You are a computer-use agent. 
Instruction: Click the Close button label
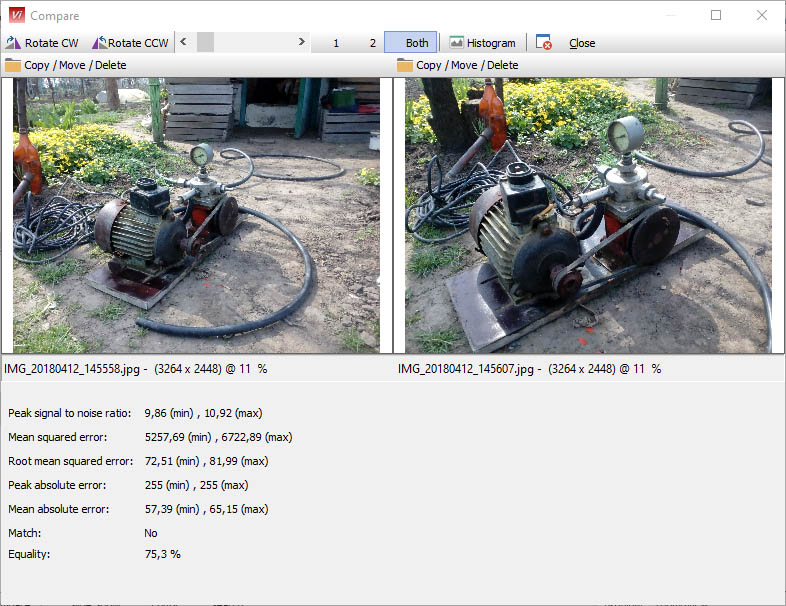coord(582,43)
